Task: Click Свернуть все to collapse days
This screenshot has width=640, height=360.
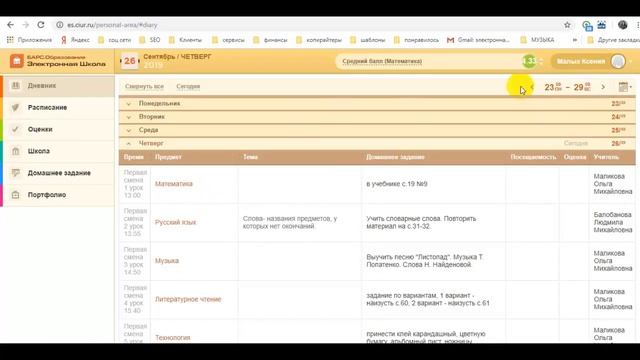Action: tap(144, 87)
